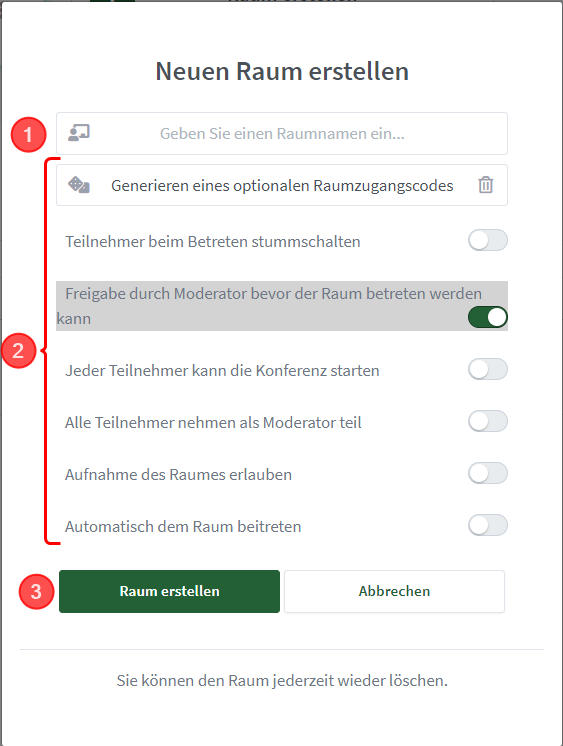
Task: Click the footer note about deleting the room
Action: click(282, 681)
